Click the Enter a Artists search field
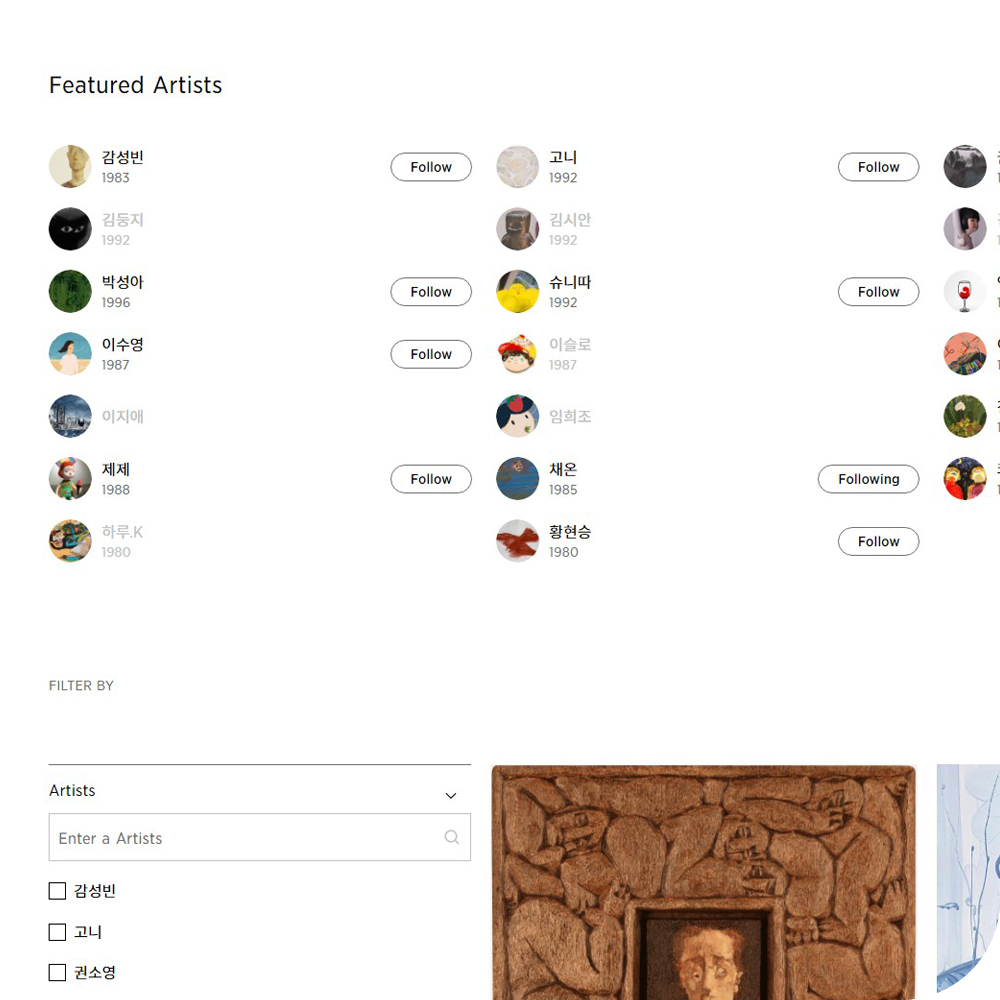 [x=260, y=837]
